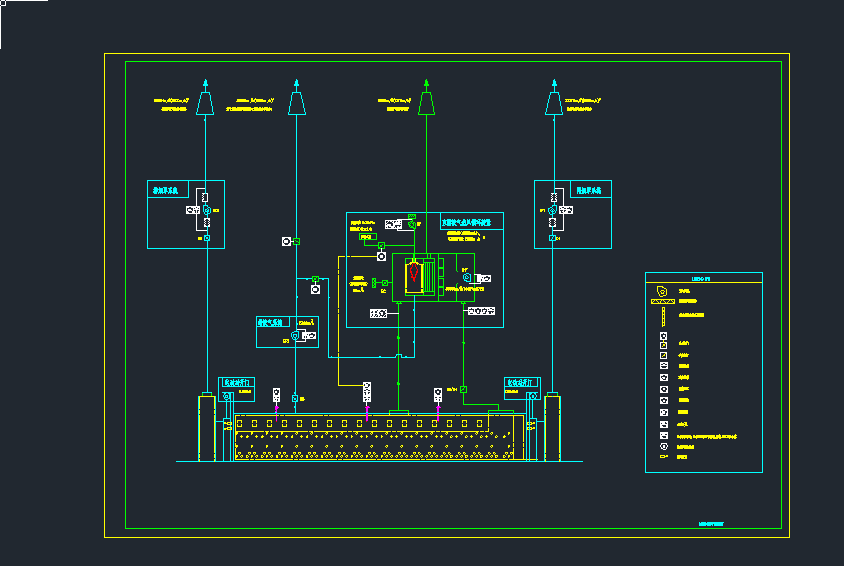Select the fan symbol in upper-right system box
Viewport: 844px width, 566px height.
pyautogui.click(x=551, y=211)
